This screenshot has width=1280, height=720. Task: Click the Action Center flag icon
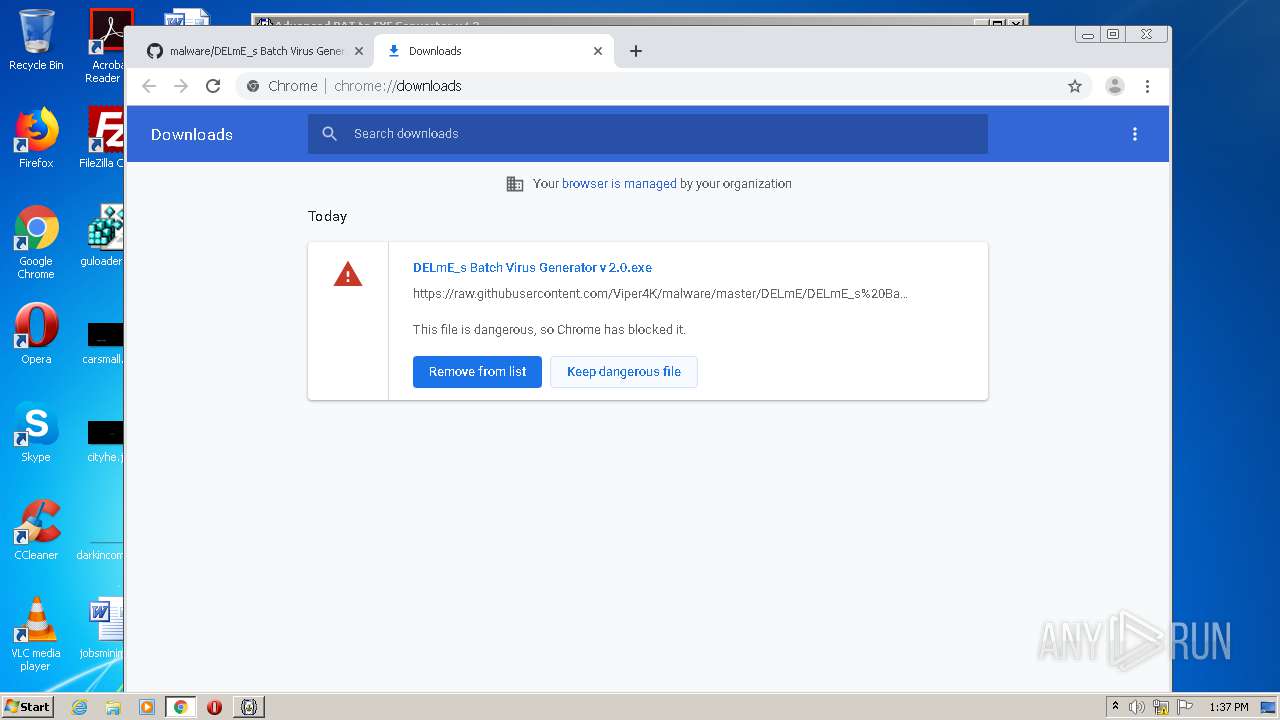click(x=1183, y=707)
